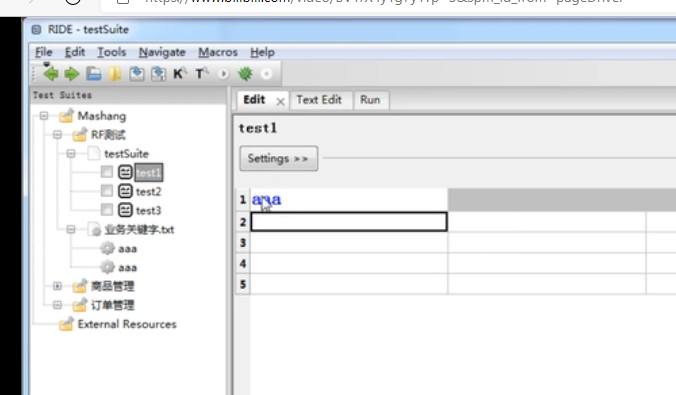676x395 pixels.
Task: Tick the test2 checkbox
Action: click(106, 191)
